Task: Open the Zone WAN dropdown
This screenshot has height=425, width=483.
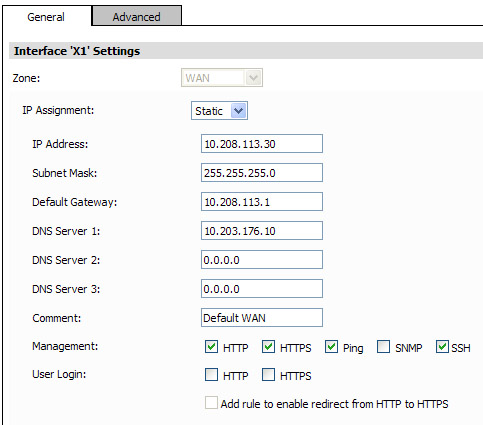Action: coord(222,78)
